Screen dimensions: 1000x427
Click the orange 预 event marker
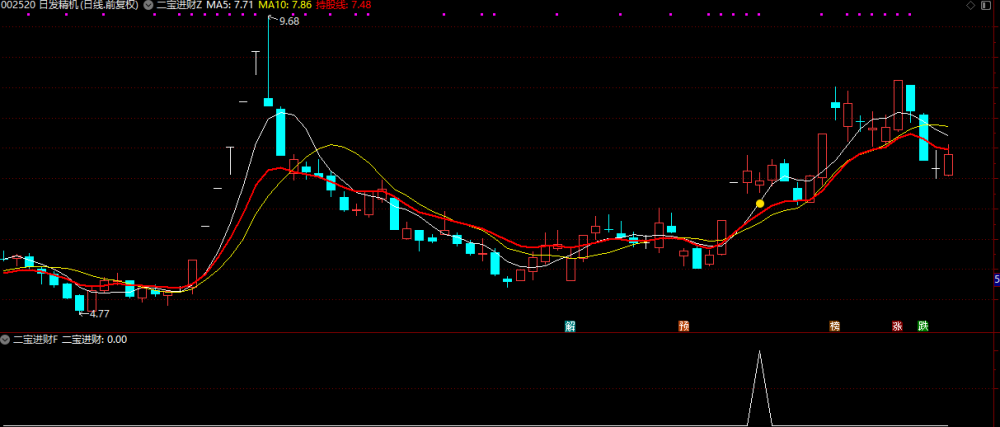click(684, 326)
